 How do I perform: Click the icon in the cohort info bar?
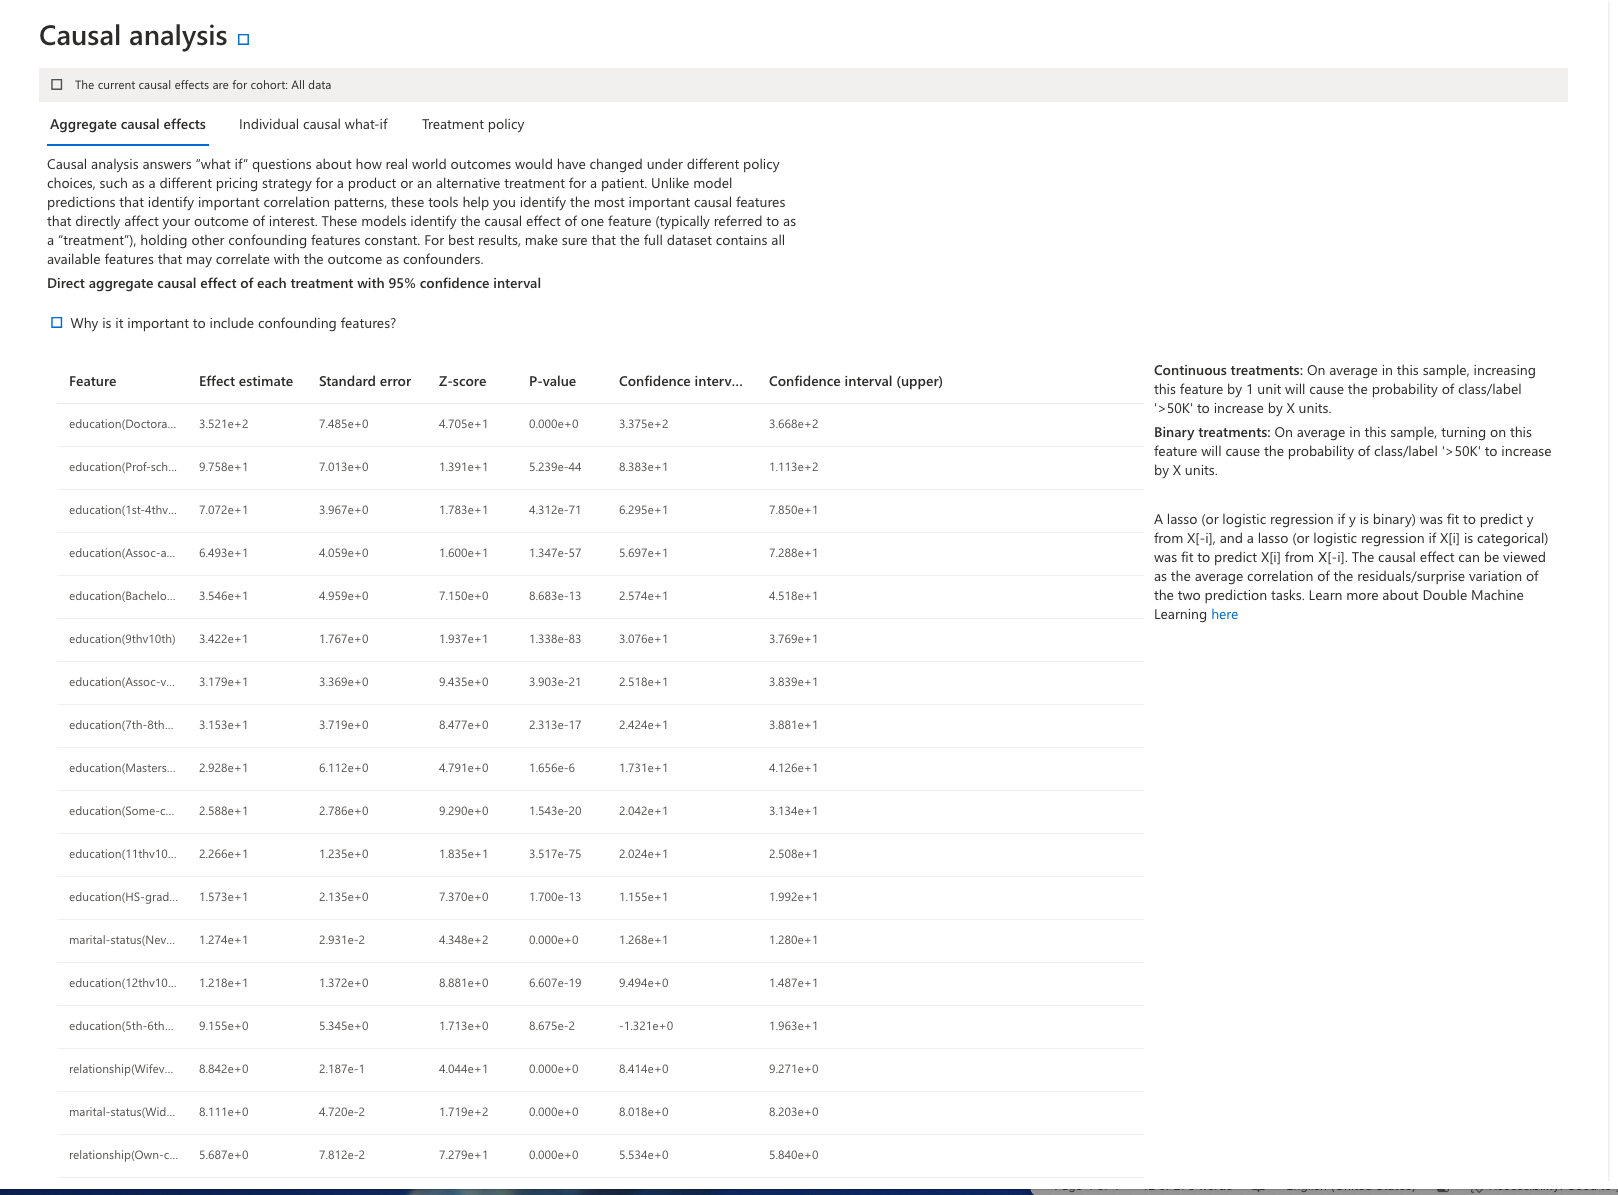(57, 85)
